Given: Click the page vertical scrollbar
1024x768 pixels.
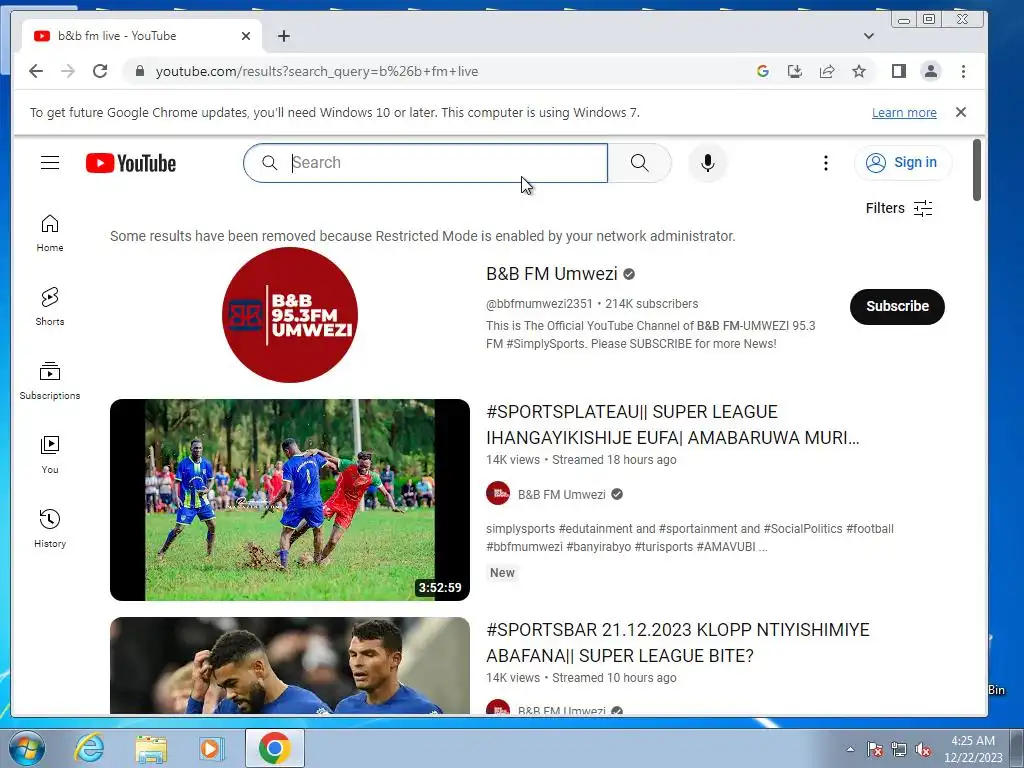Looking at the screenshot, I should click(x=976, y=170).
